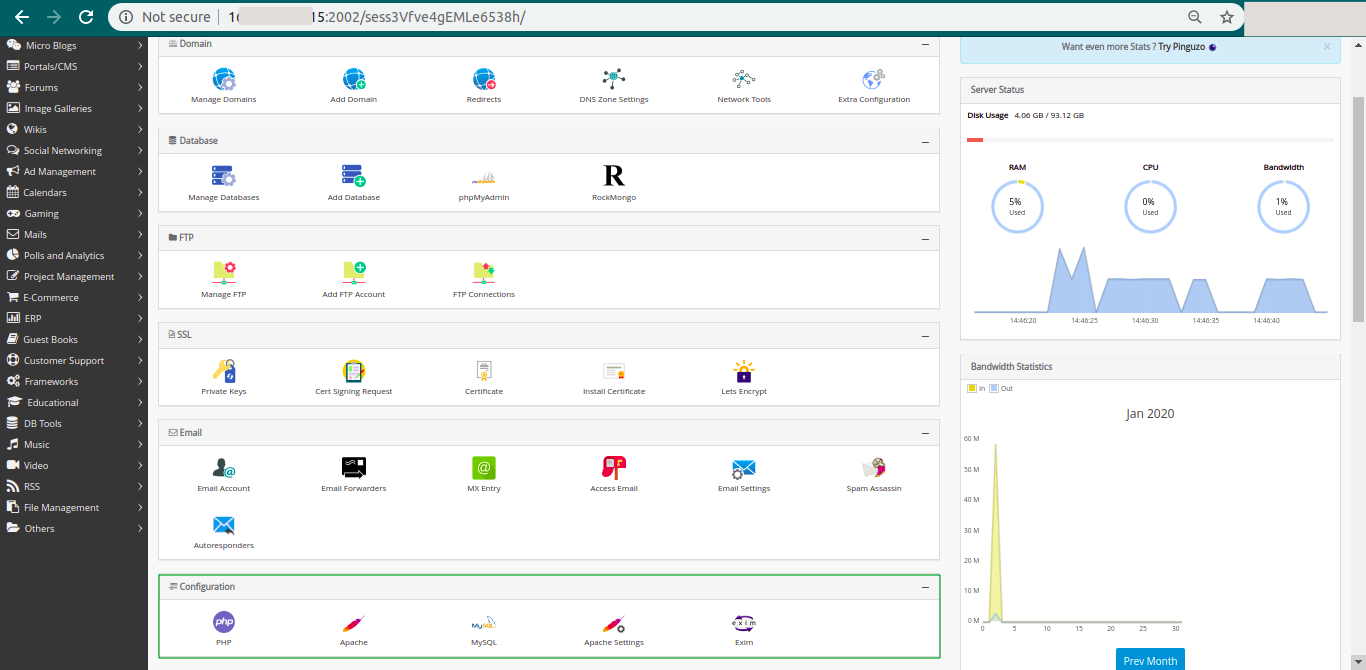Open Spam Assassin
The image size is (1366, 670).
coord(874,467)
